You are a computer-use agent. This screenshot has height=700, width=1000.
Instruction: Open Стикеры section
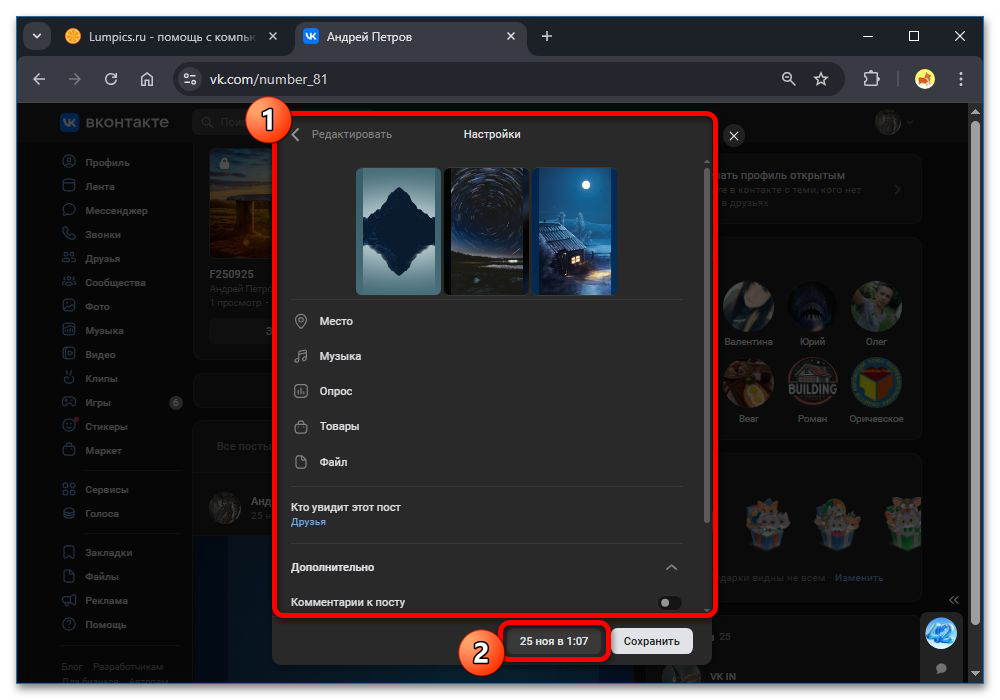pyautogui.click(x=95, y=427)
